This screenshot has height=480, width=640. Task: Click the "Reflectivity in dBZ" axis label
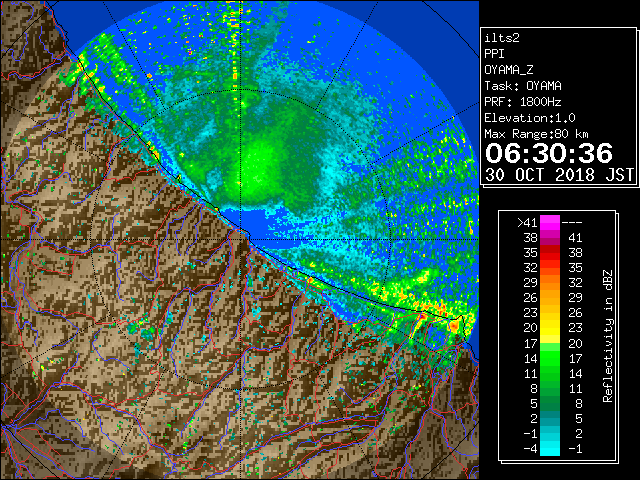[x=607, y=336]
